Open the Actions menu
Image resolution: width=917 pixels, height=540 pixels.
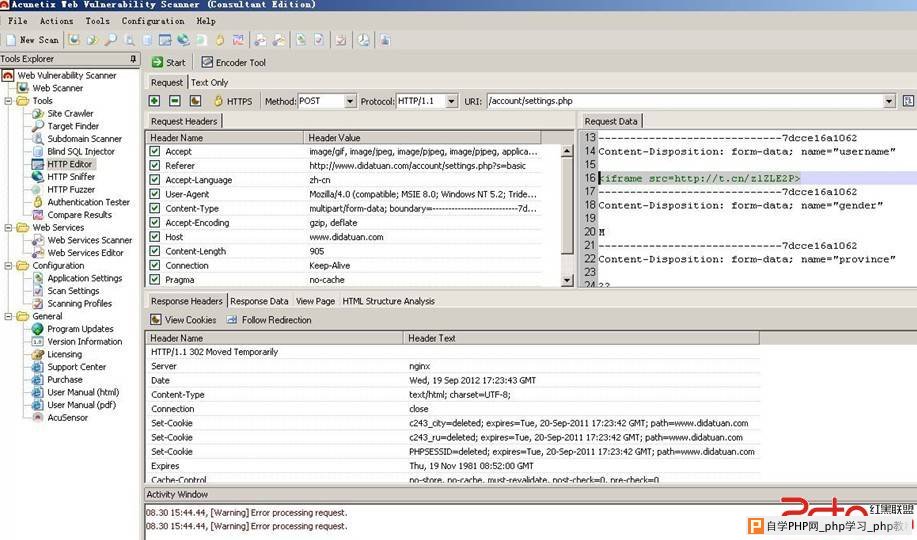click(x=57, y=20)
